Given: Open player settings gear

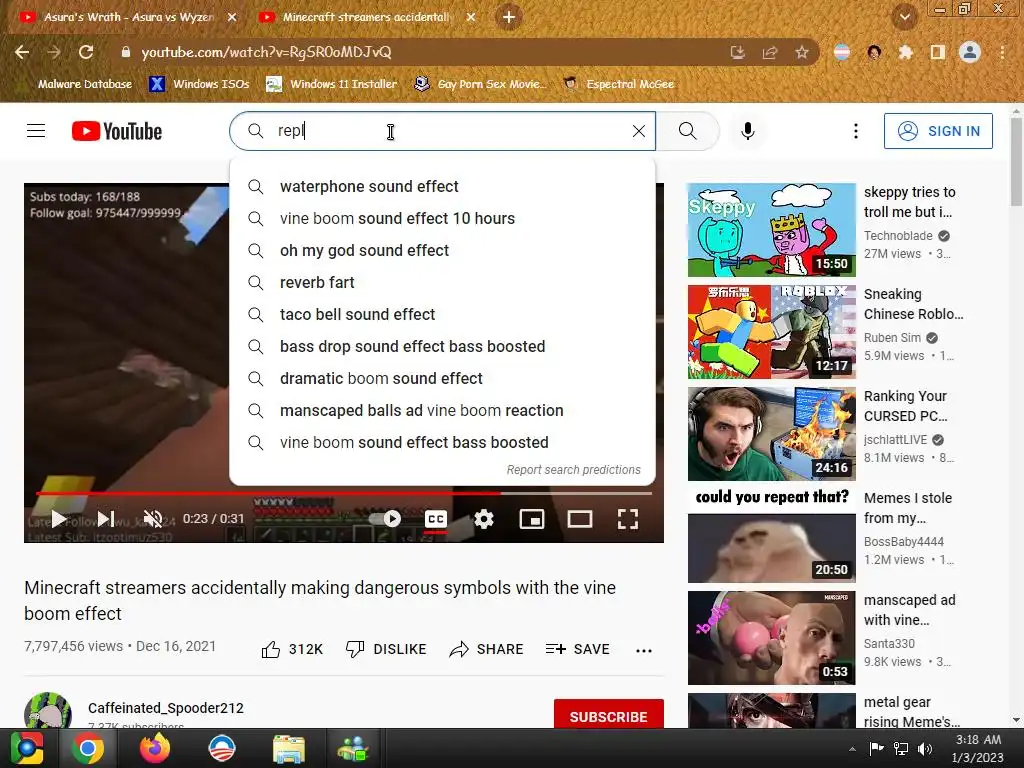Looking at the screenshot, I should pos(484,519).
